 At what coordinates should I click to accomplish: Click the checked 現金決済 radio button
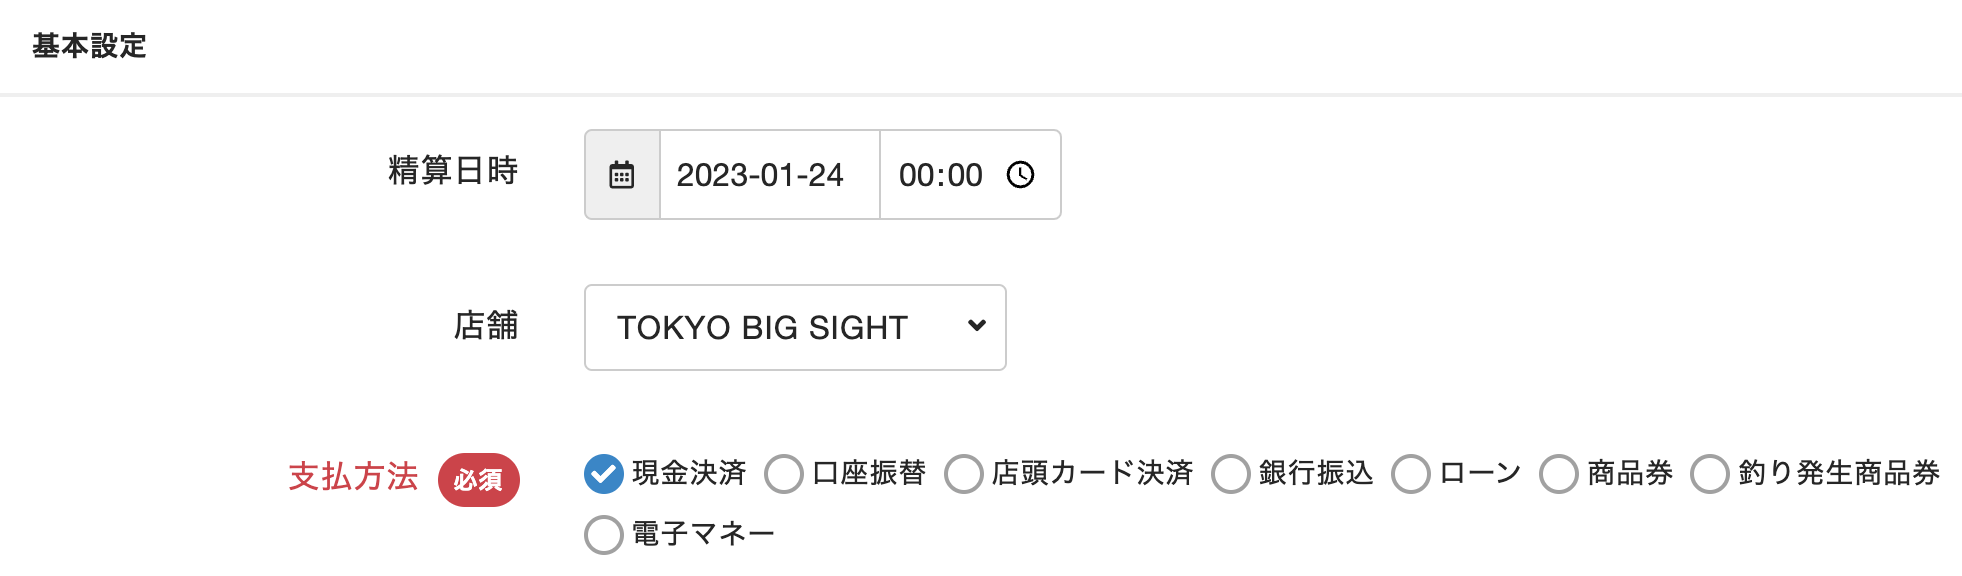(x=604, y=474)
